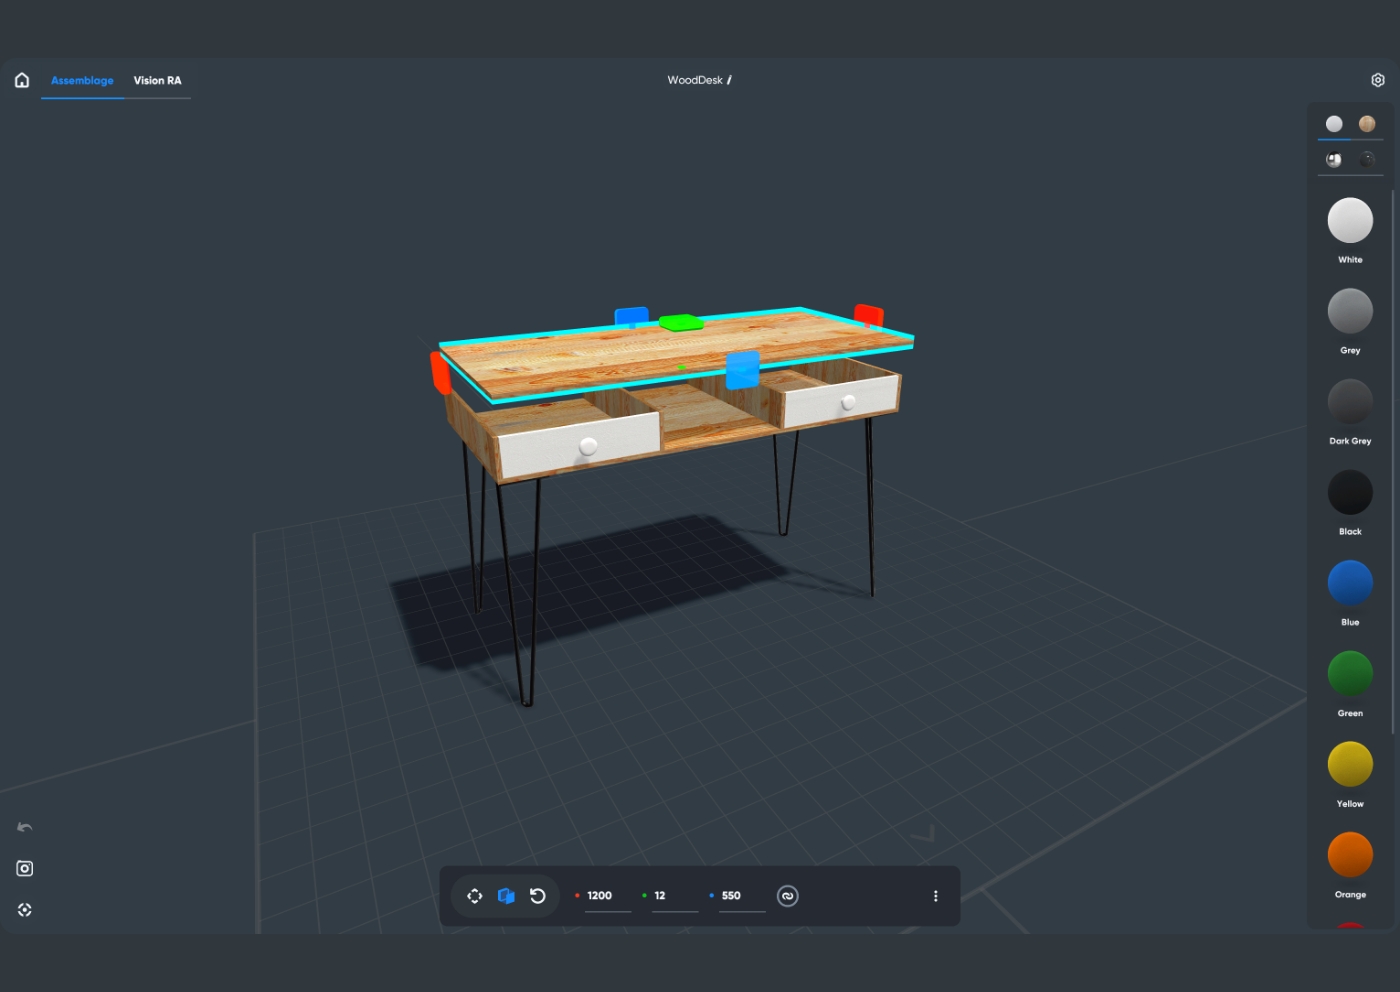Apply the Dark Grey material swatch
Image resolution: width=1400 pixels, height=992 pixels.
(1350, 402)
